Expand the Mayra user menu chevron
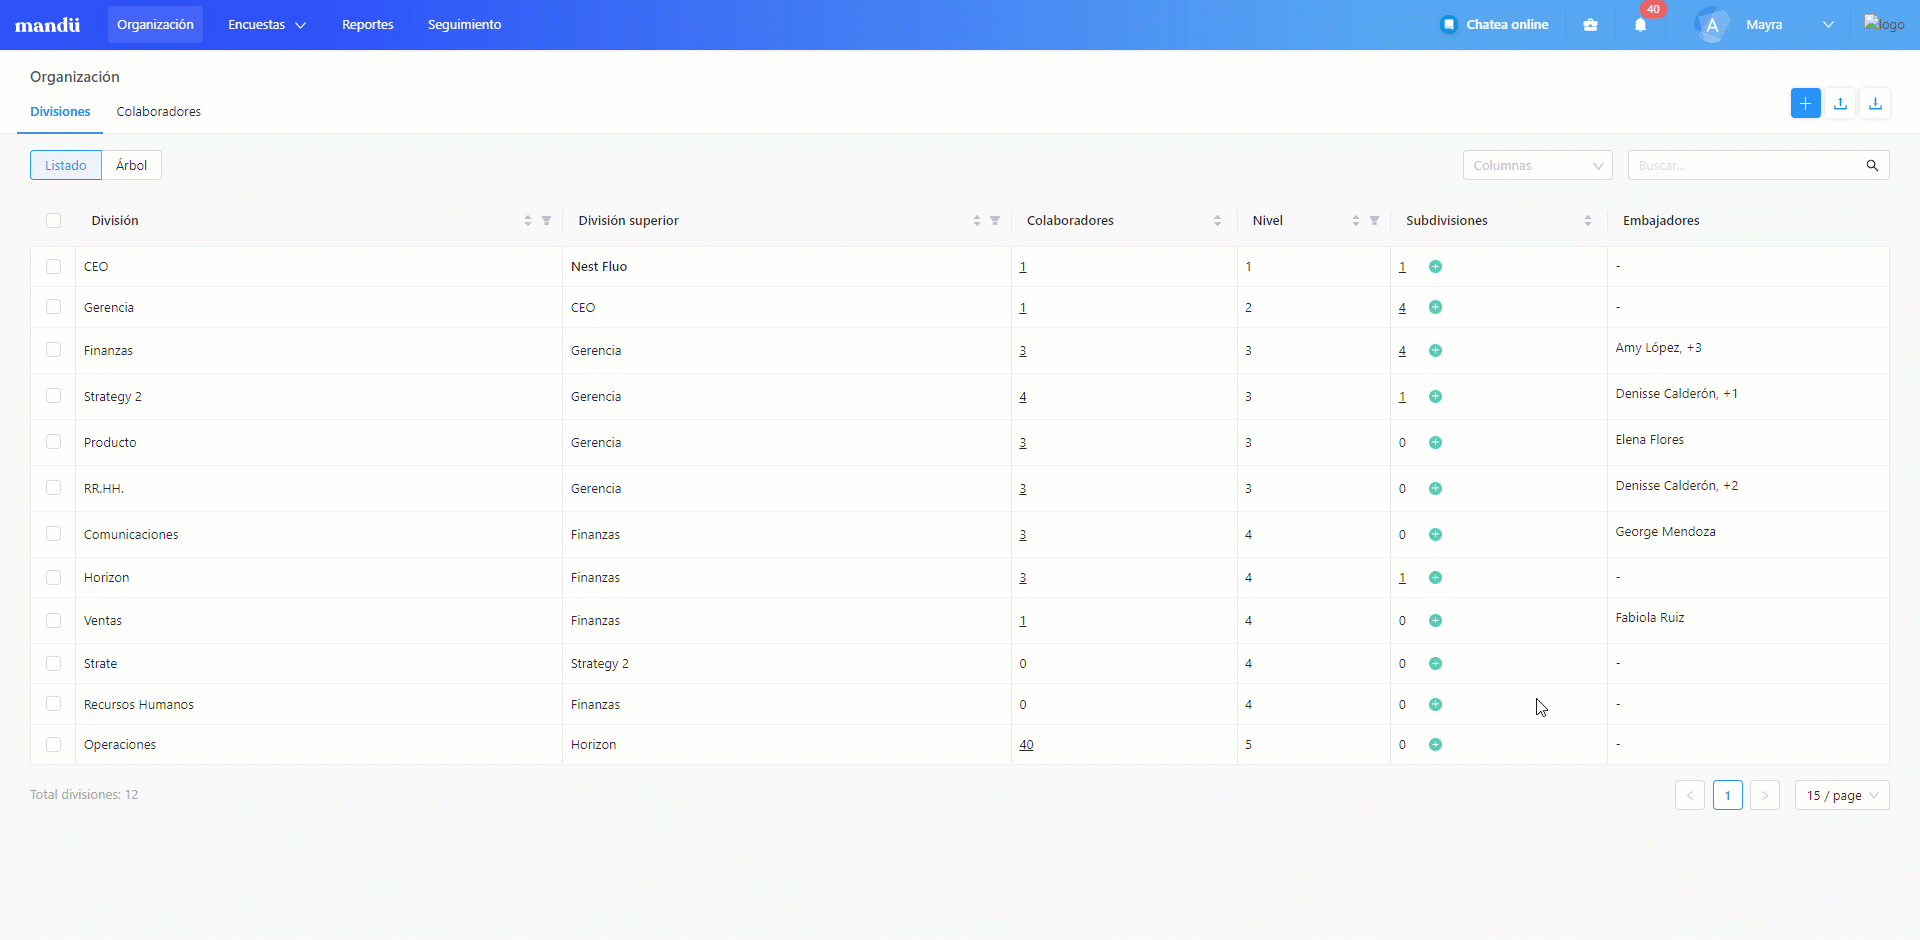 click(x=1828, y=25)
